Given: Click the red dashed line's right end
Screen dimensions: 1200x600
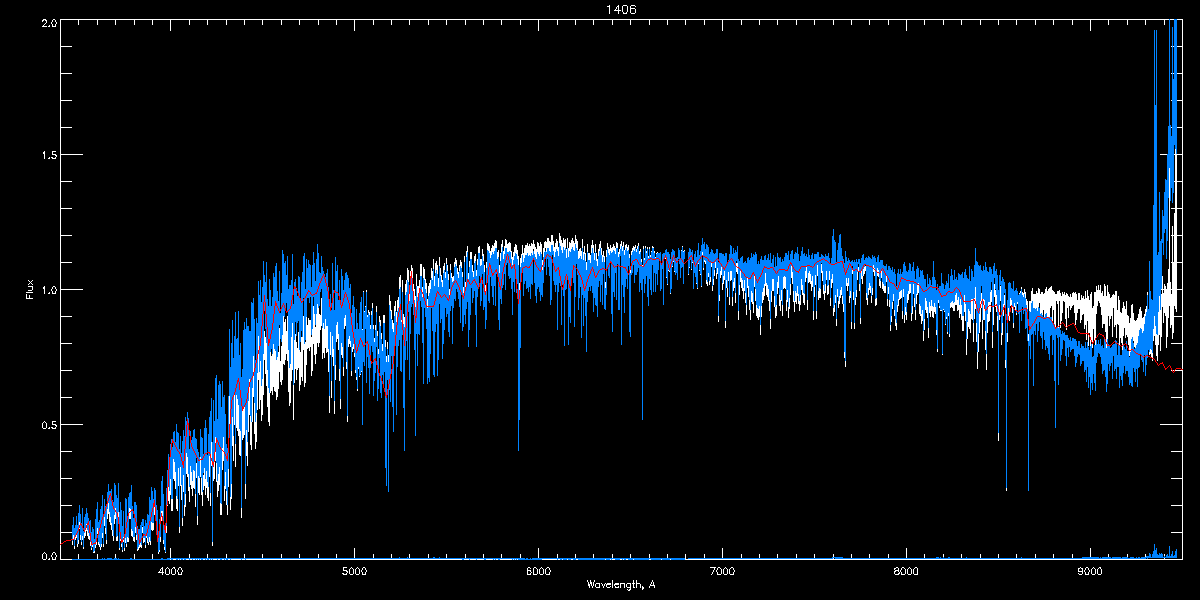Looking at the screenshot, I should 1178,369.
